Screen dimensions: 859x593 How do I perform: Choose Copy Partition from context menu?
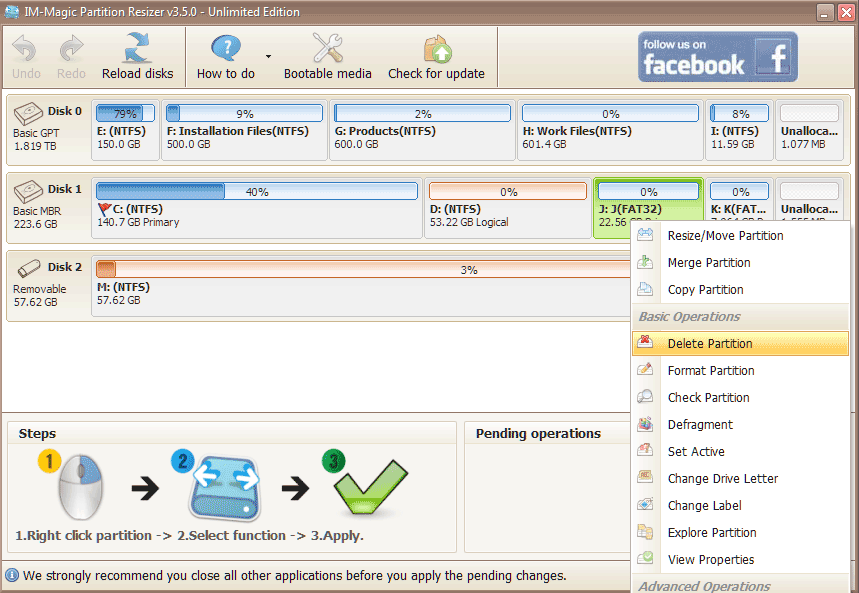[740, 289]
